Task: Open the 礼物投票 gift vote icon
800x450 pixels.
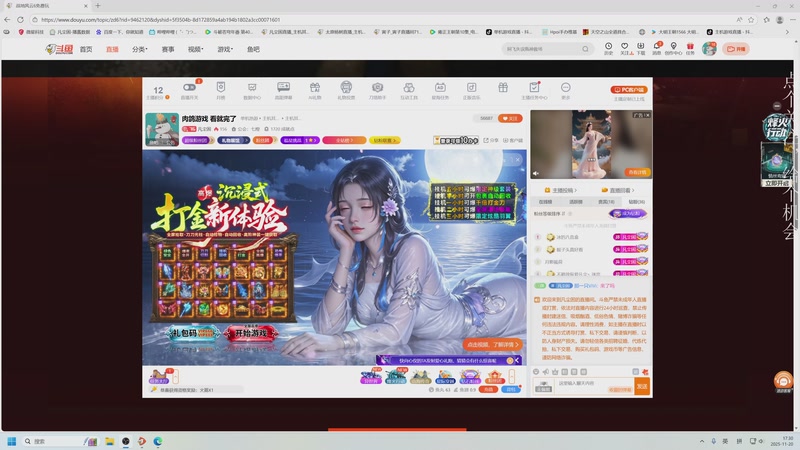Action: (346, 90)
